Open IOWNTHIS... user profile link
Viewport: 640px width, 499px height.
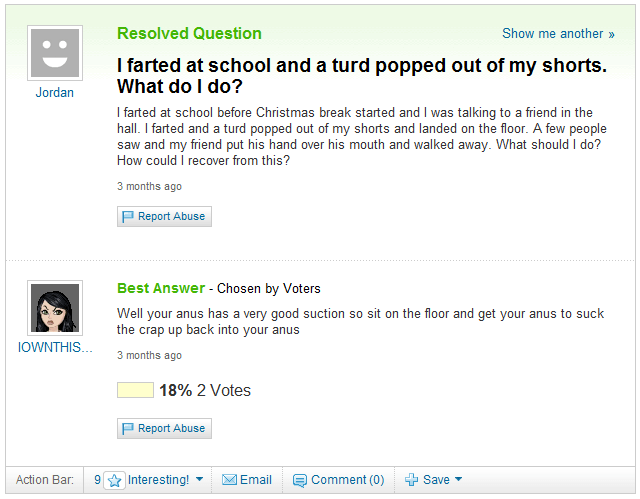[x=55, y=347]
